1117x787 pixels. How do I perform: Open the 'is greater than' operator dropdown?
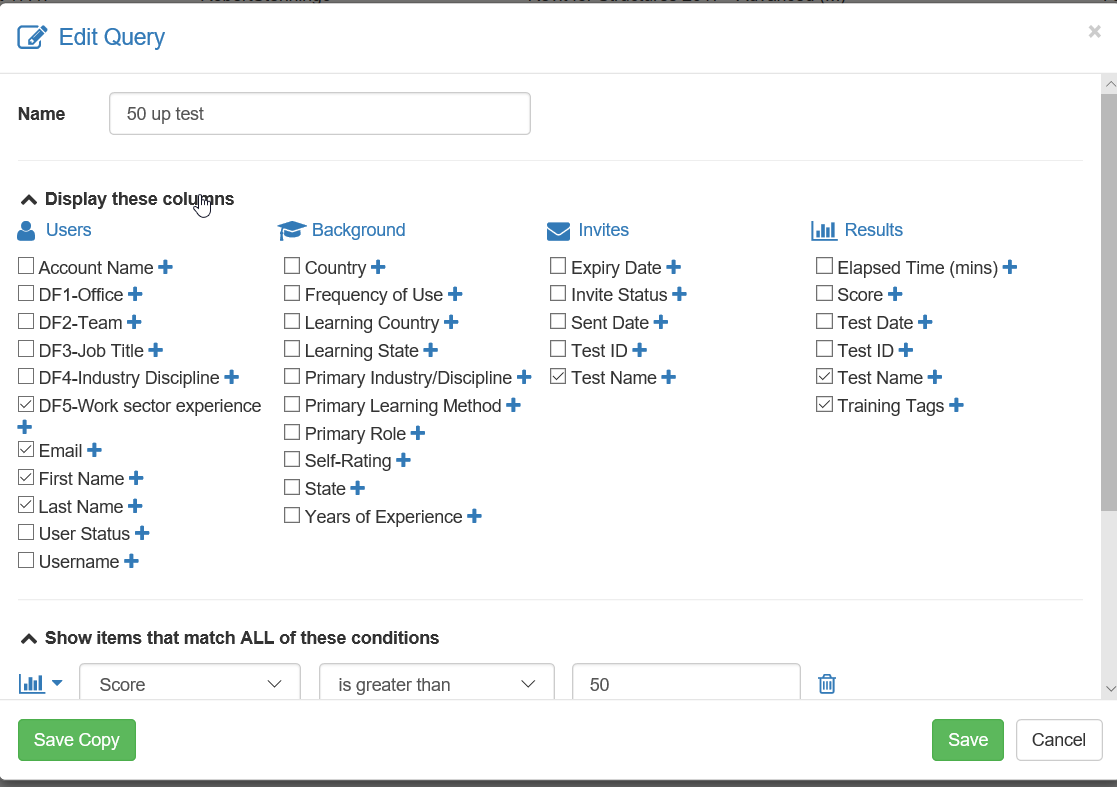pyautogui.click(x=436, y=684)
